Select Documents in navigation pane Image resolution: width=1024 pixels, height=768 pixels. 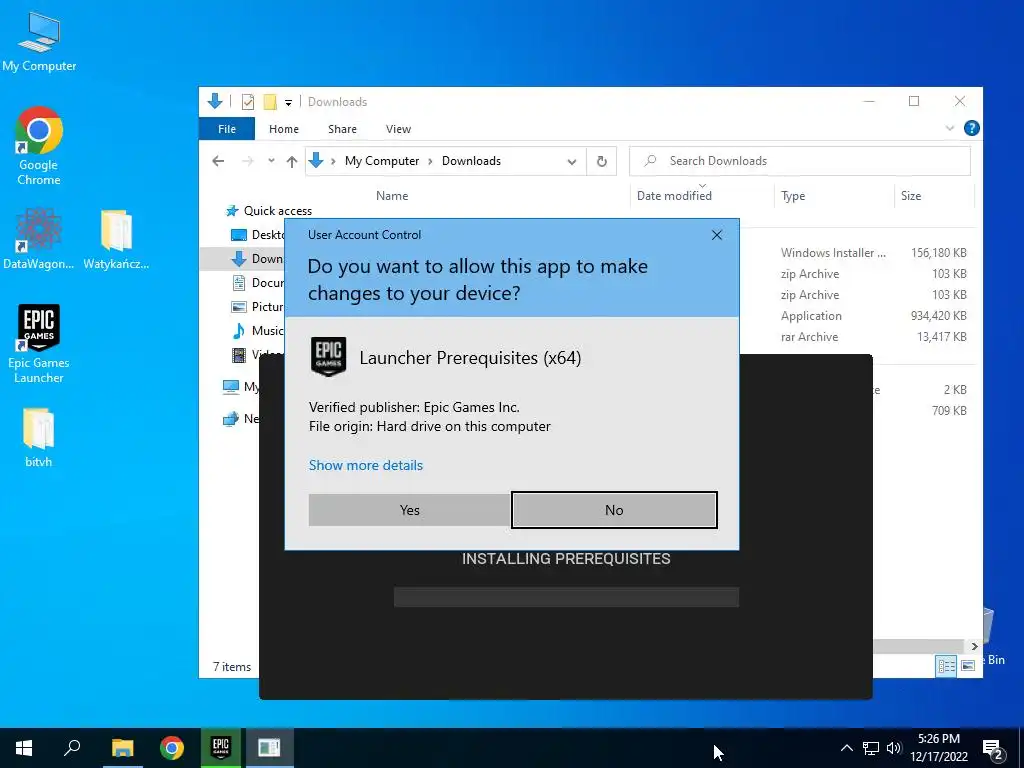(258, 282)
